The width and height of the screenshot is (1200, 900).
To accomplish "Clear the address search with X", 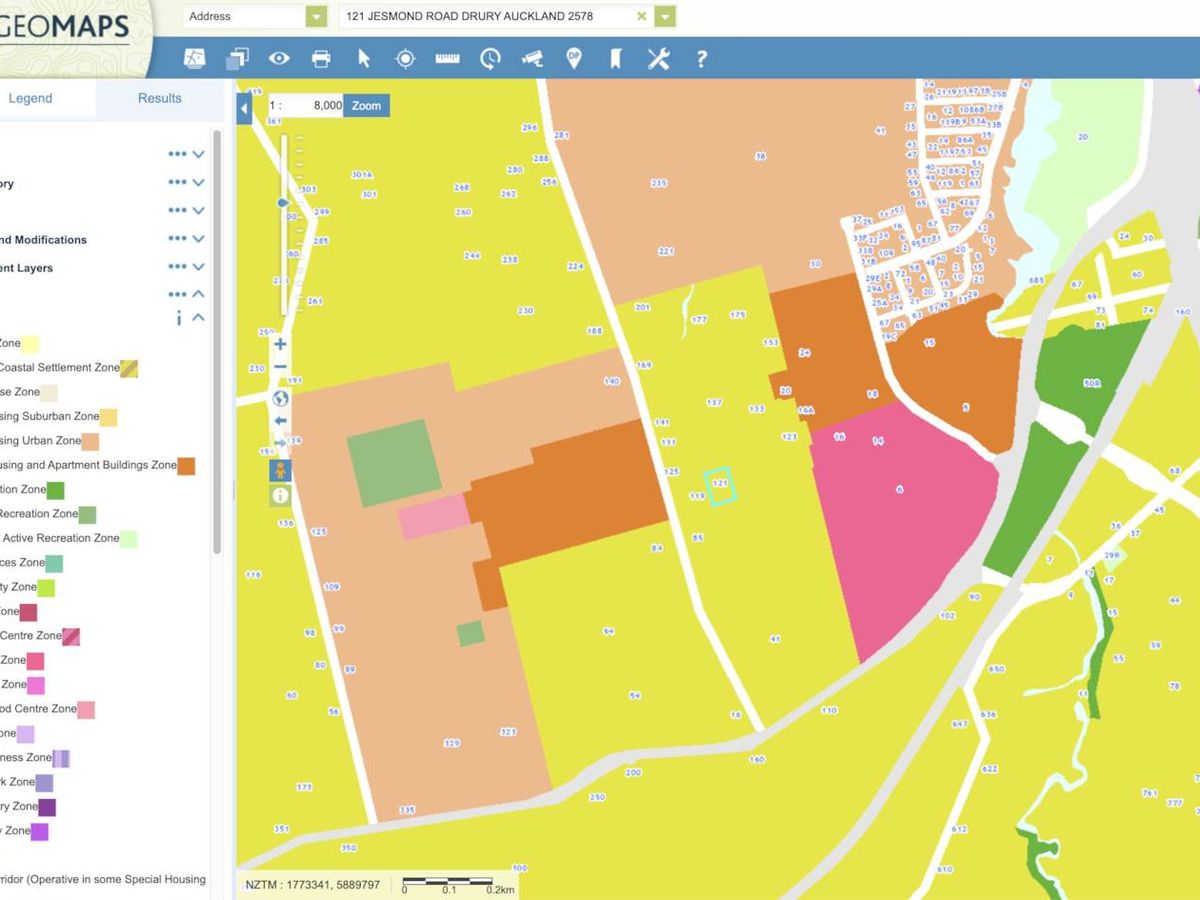I will 641,16.
